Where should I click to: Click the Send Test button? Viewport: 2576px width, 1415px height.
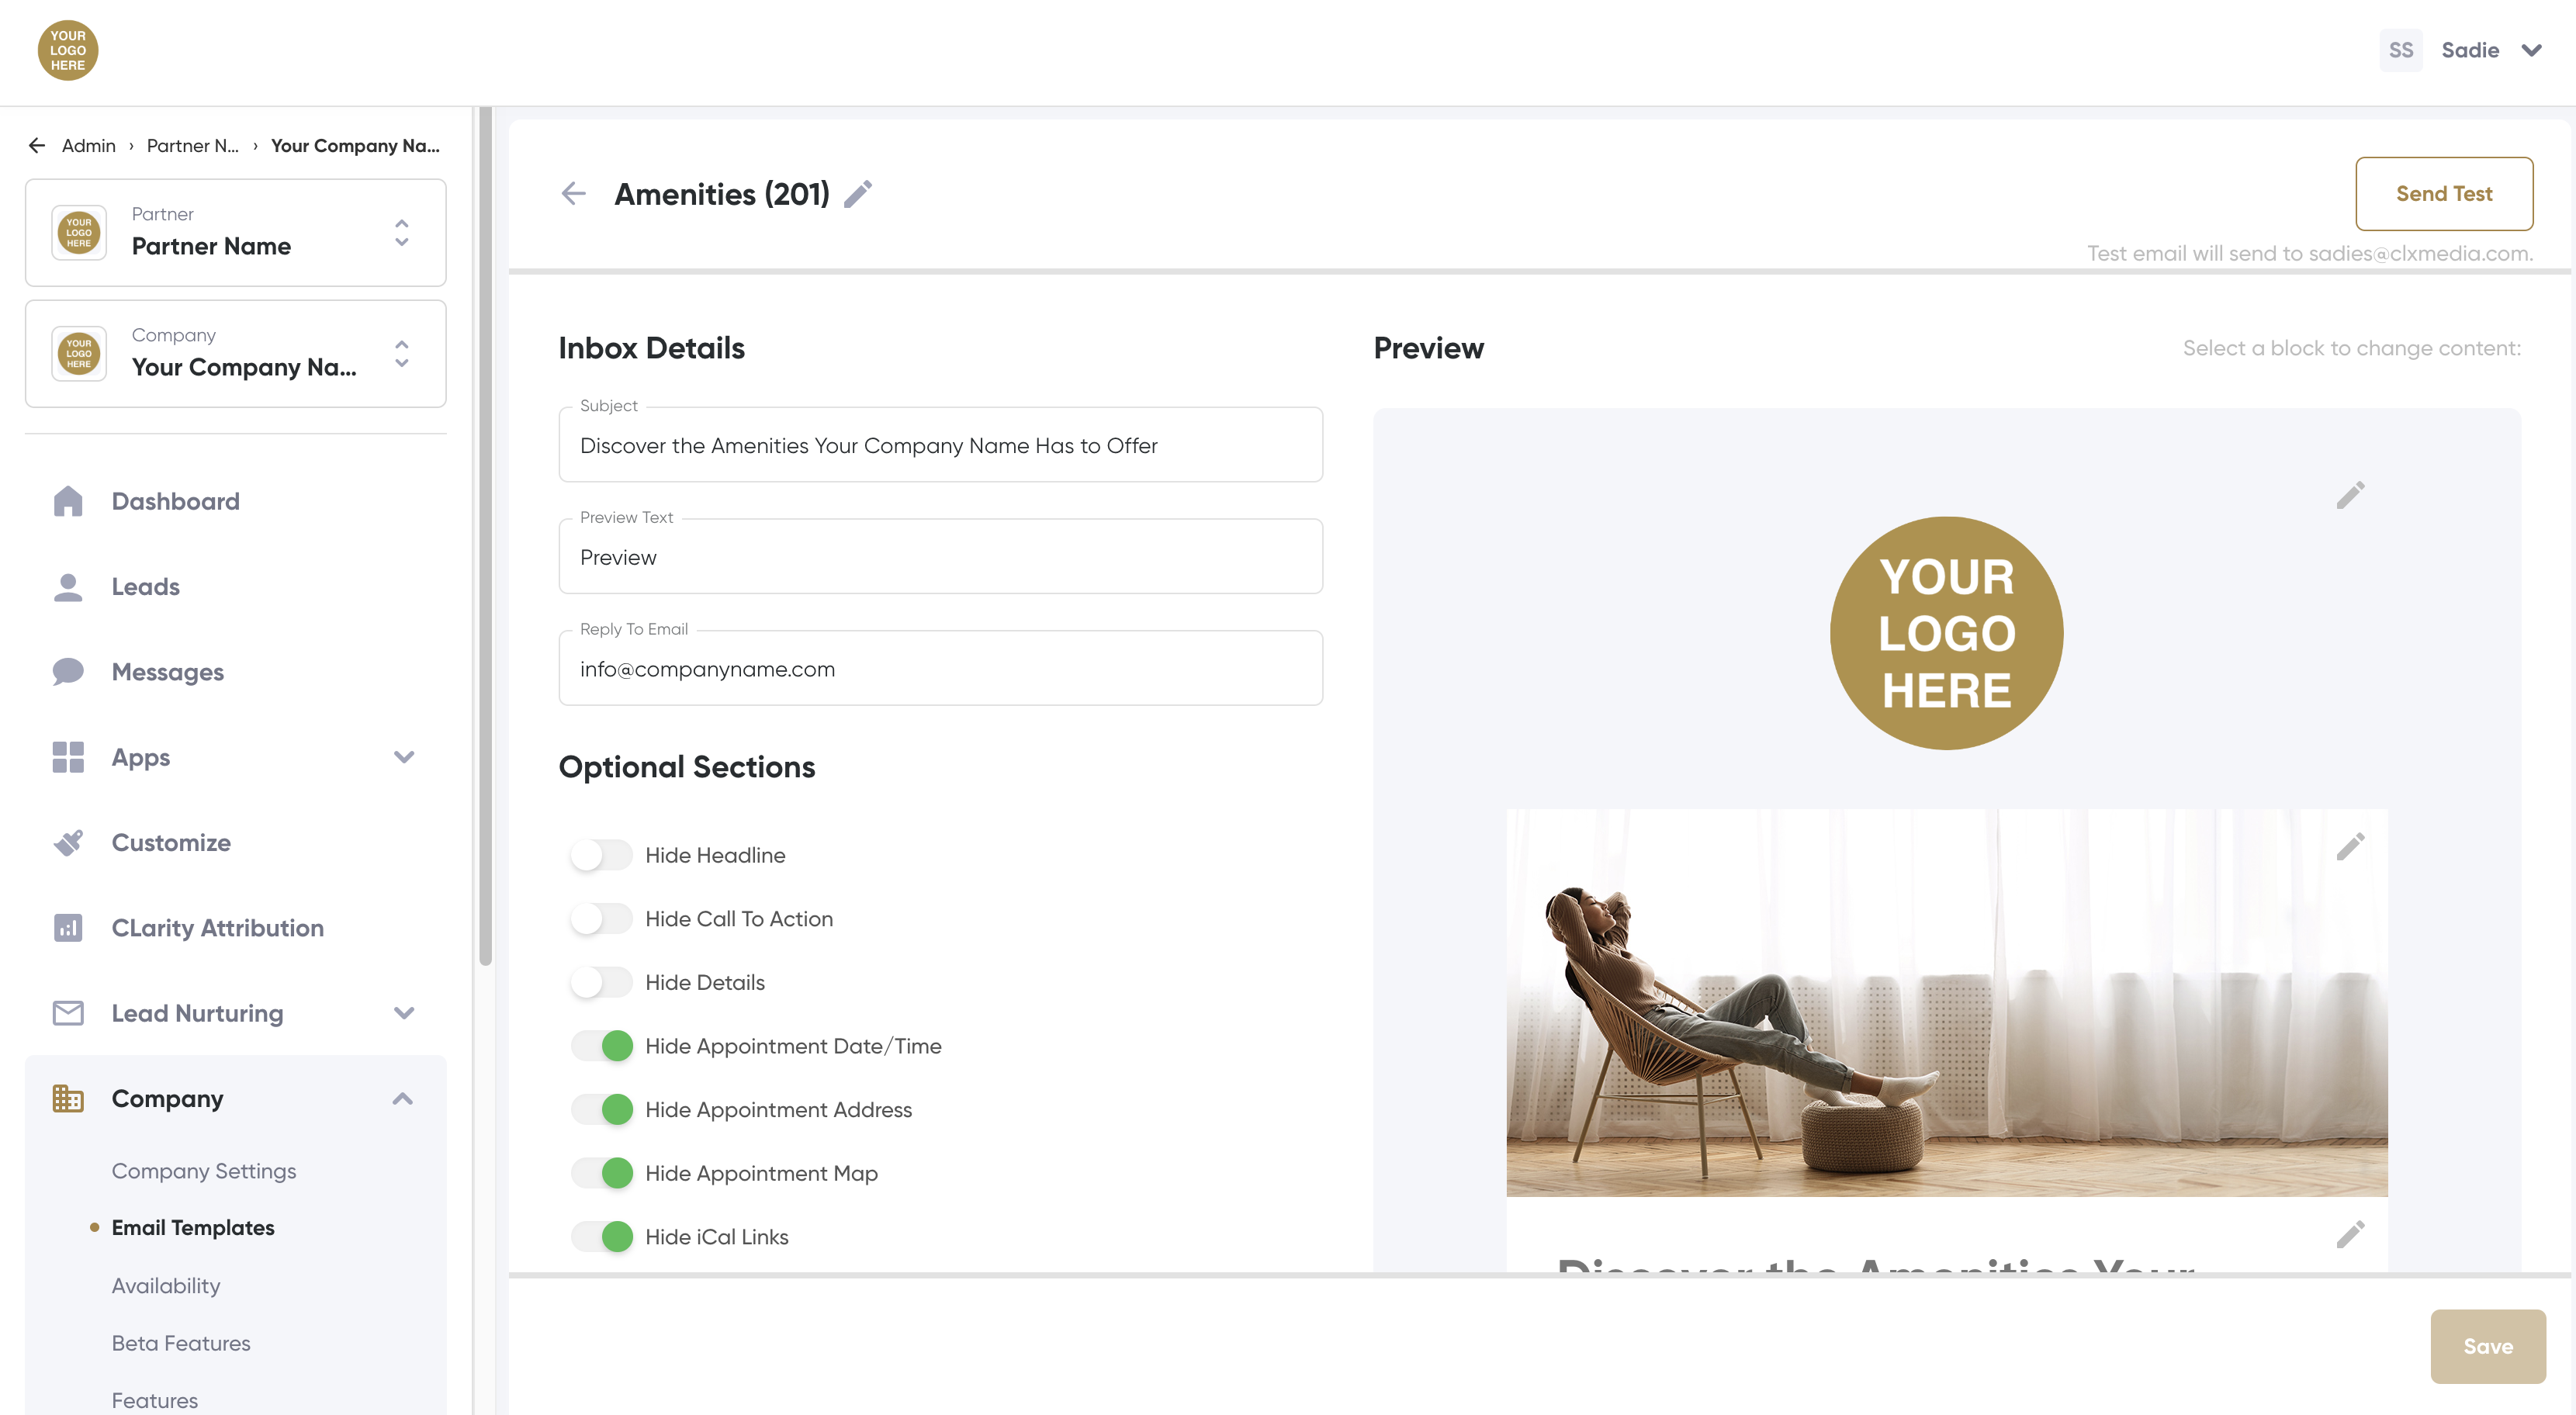(2443, 194)
